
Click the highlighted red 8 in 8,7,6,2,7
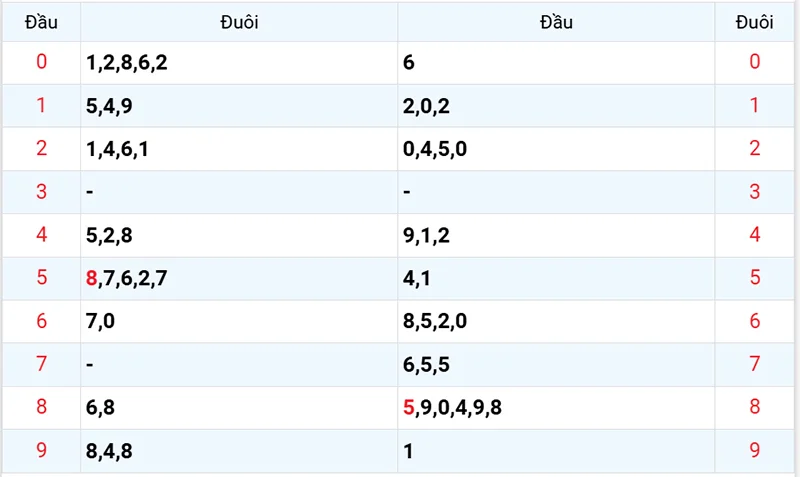coord(93,279)
